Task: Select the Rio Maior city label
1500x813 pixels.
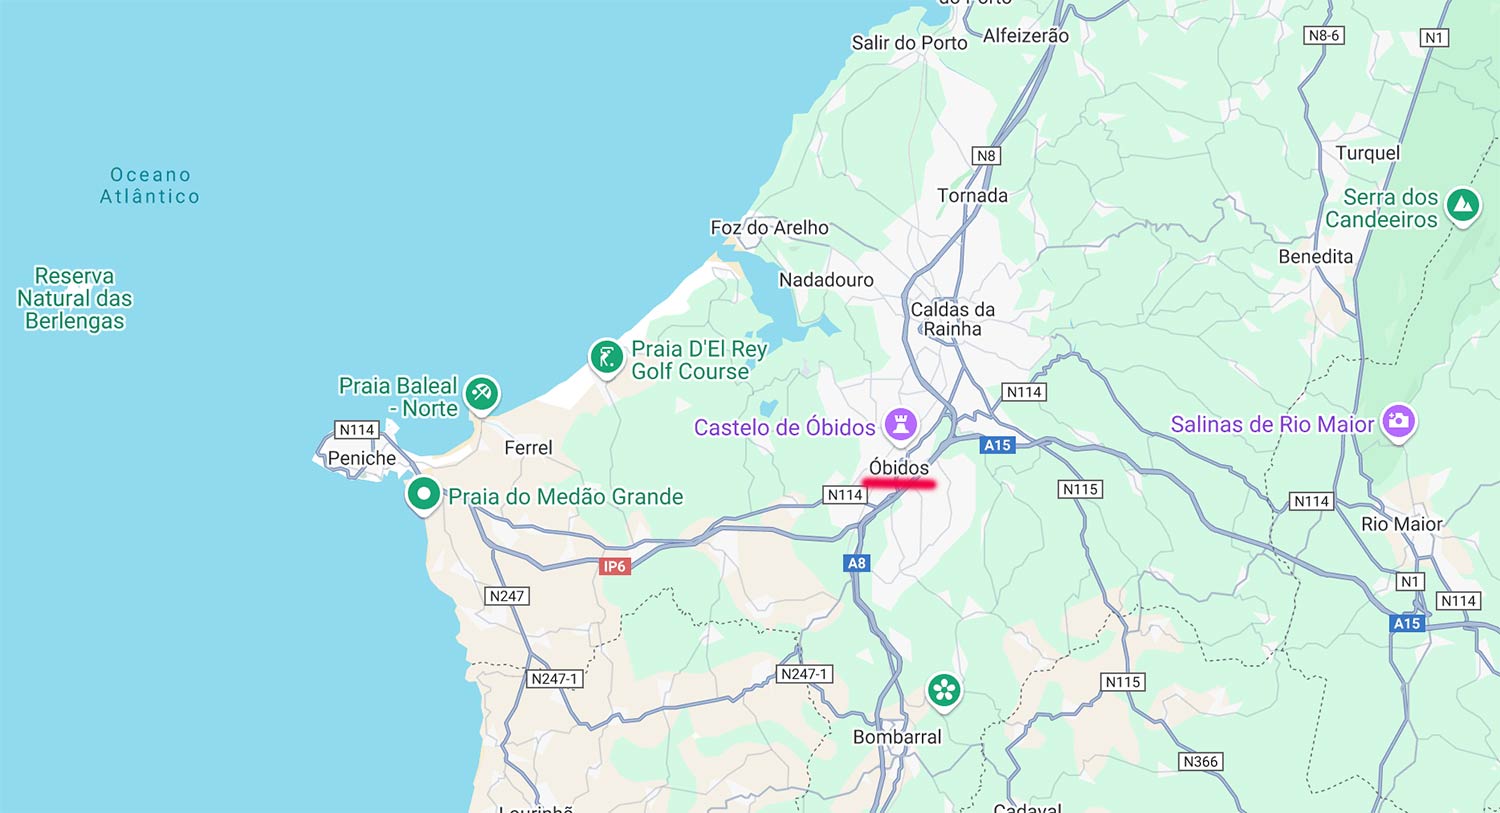Action: point(1402,524)
